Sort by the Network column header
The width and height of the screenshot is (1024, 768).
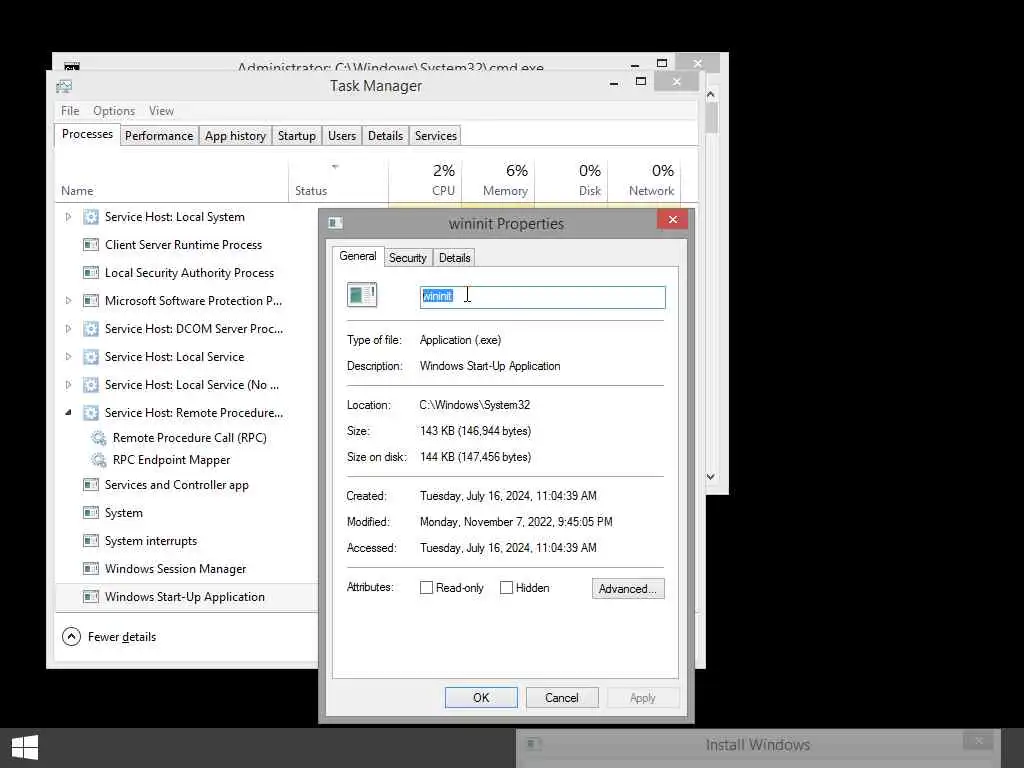point(645,180)
